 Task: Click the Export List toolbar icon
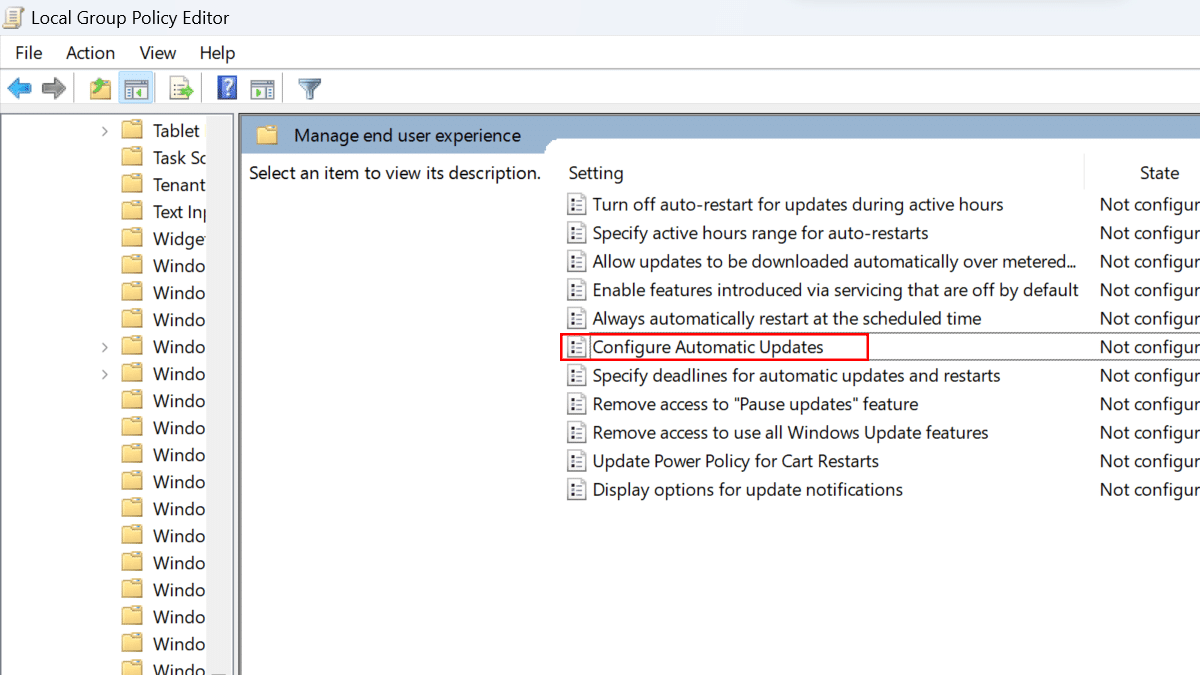181,88
